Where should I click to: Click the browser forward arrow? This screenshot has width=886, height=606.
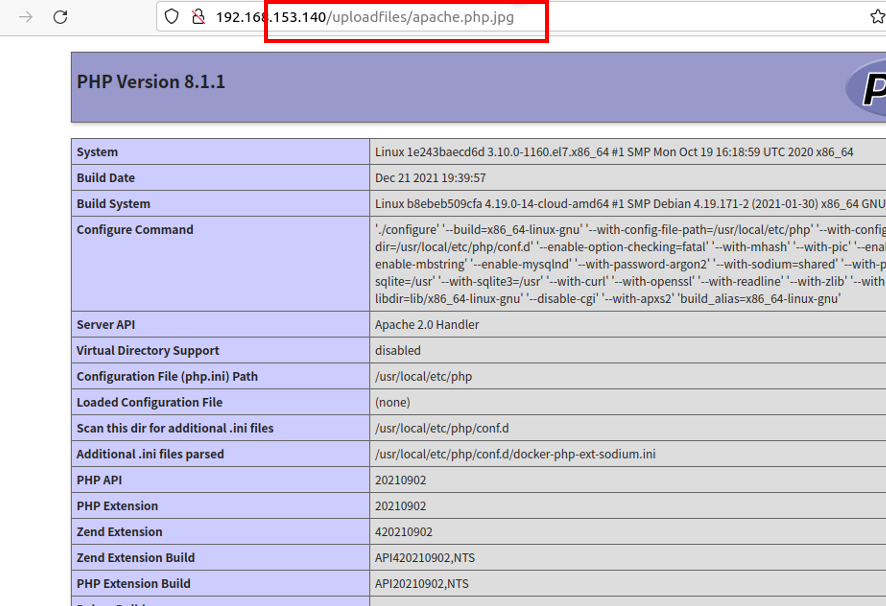(26, 17)
